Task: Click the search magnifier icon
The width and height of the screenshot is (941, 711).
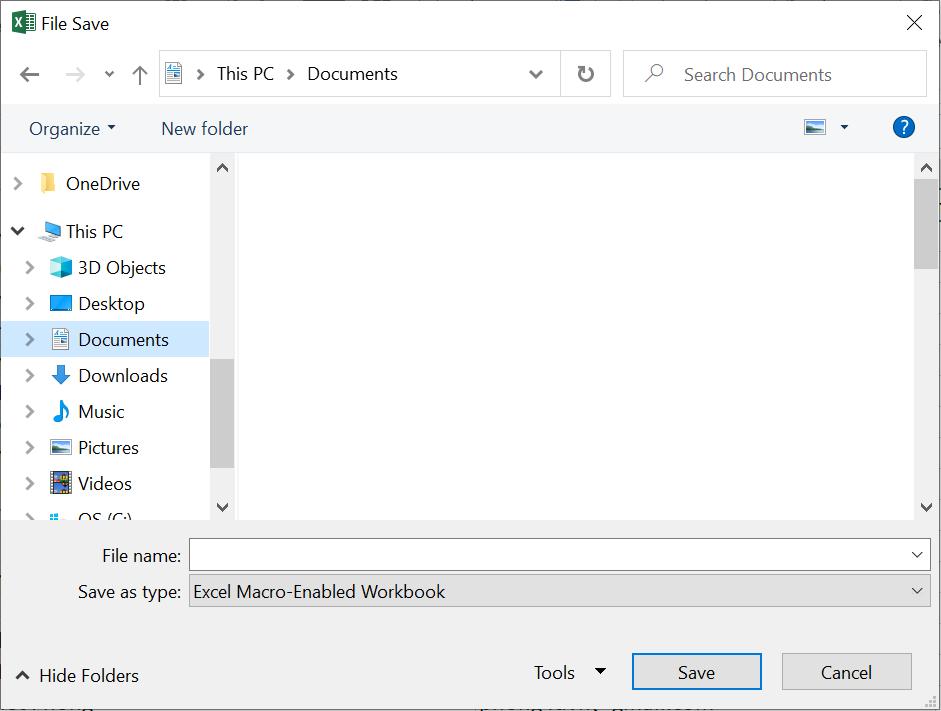Action: 654,73
